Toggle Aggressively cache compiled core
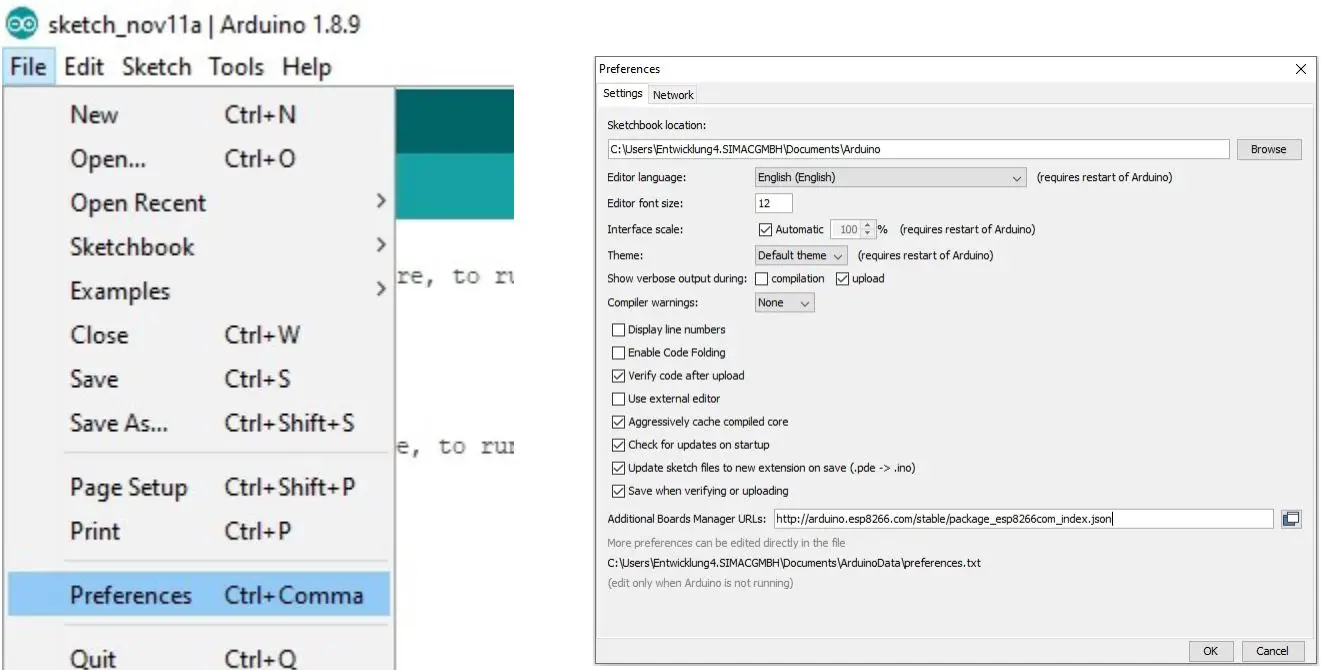 tap(618, 422)
